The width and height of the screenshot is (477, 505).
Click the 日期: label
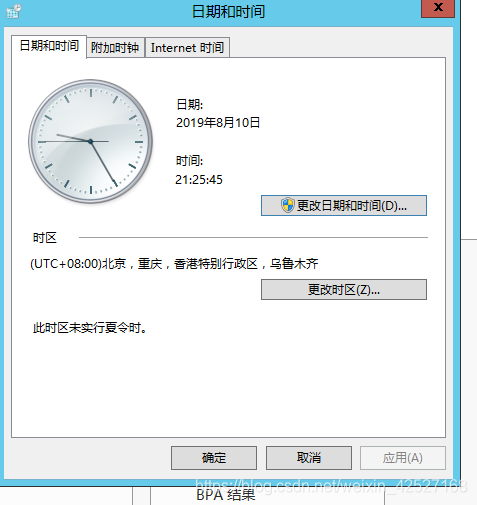pyautogui.click(x=189, y=105)
